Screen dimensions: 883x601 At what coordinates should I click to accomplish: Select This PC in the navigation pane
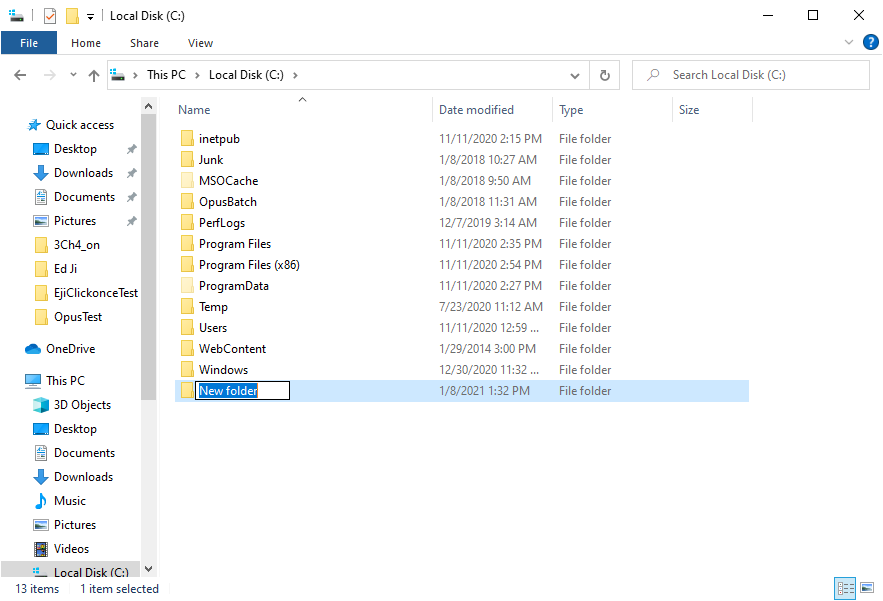pyautogui.click(x=65, y=381)
